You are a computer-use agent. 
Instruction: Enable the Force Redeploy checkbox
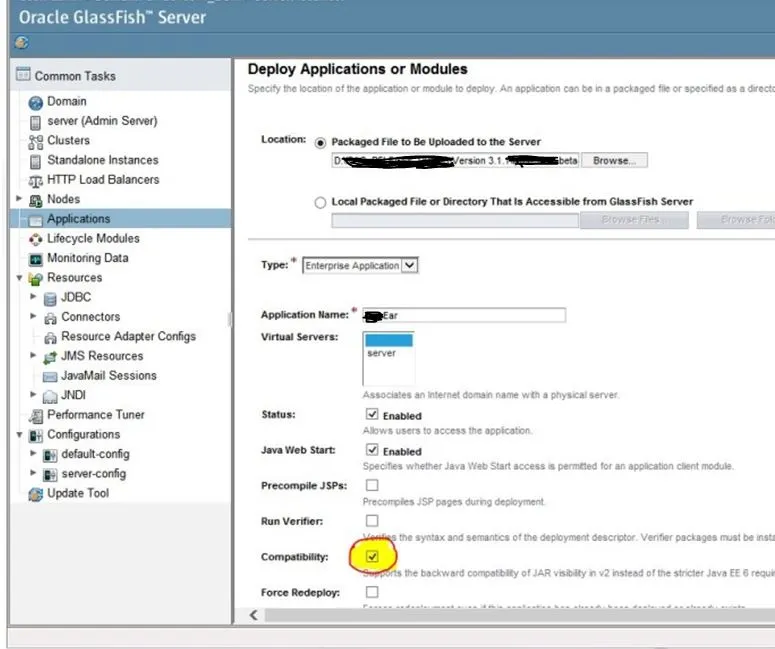coord(372,592)
